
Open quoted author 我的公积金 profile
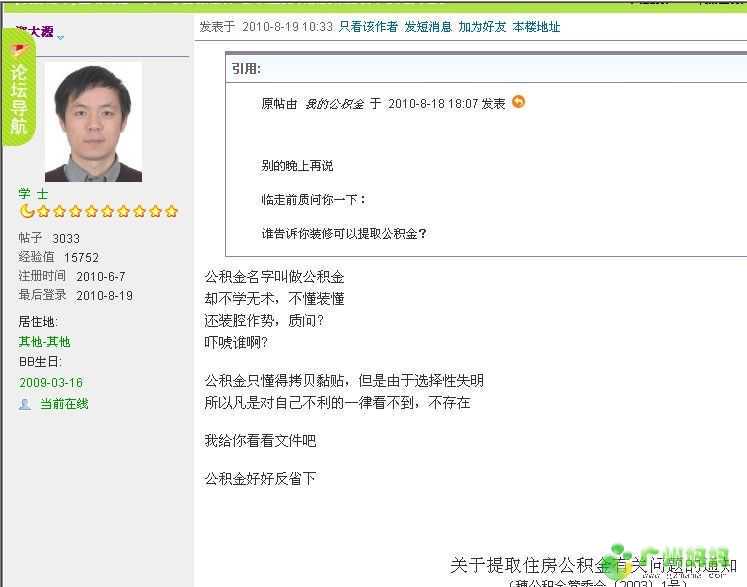(334, 104)
